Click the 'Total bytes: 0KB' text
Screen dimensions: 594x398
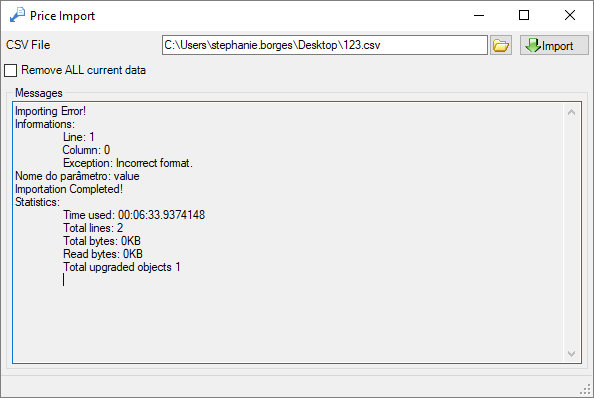click(x=102, y=241)
